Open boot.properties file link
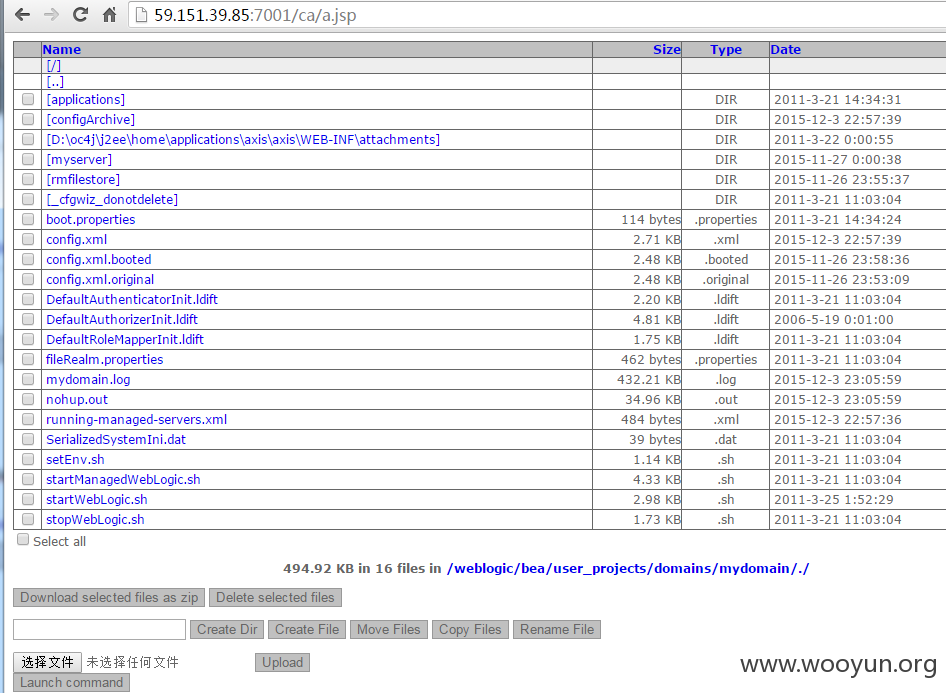Screen dimensions: 946x693 pos(90,220)
